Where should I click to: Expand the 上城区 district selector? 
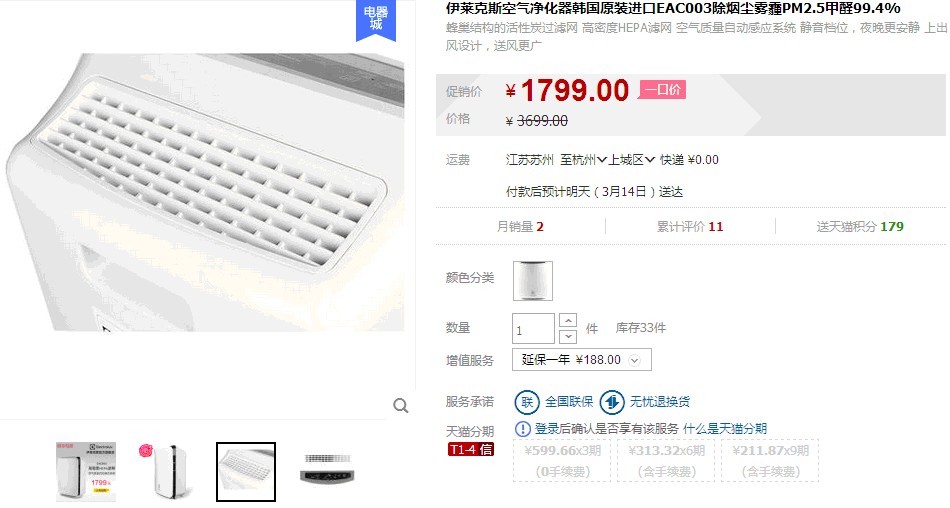point(632,160)
